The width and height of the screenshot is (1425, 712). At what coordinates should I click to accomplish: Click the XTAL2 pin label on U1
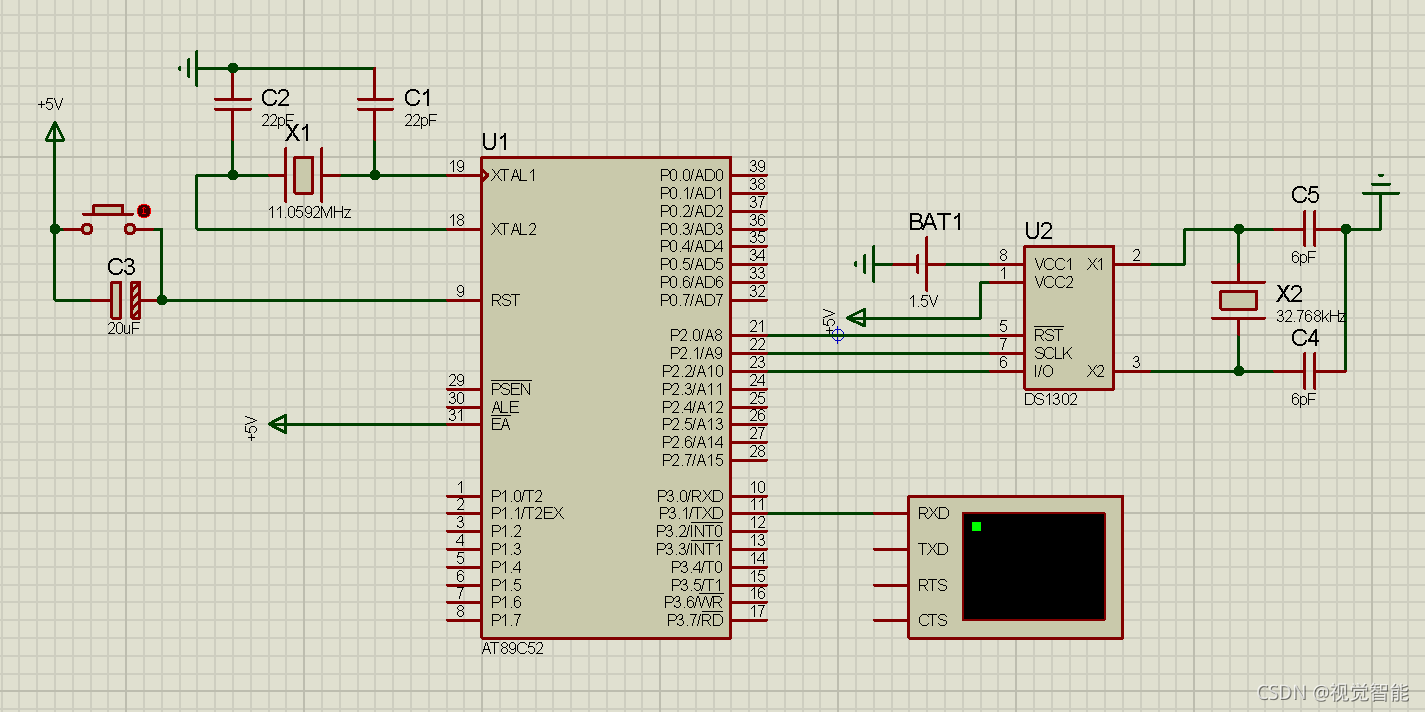pyautogui.click(x=513, y=229)
